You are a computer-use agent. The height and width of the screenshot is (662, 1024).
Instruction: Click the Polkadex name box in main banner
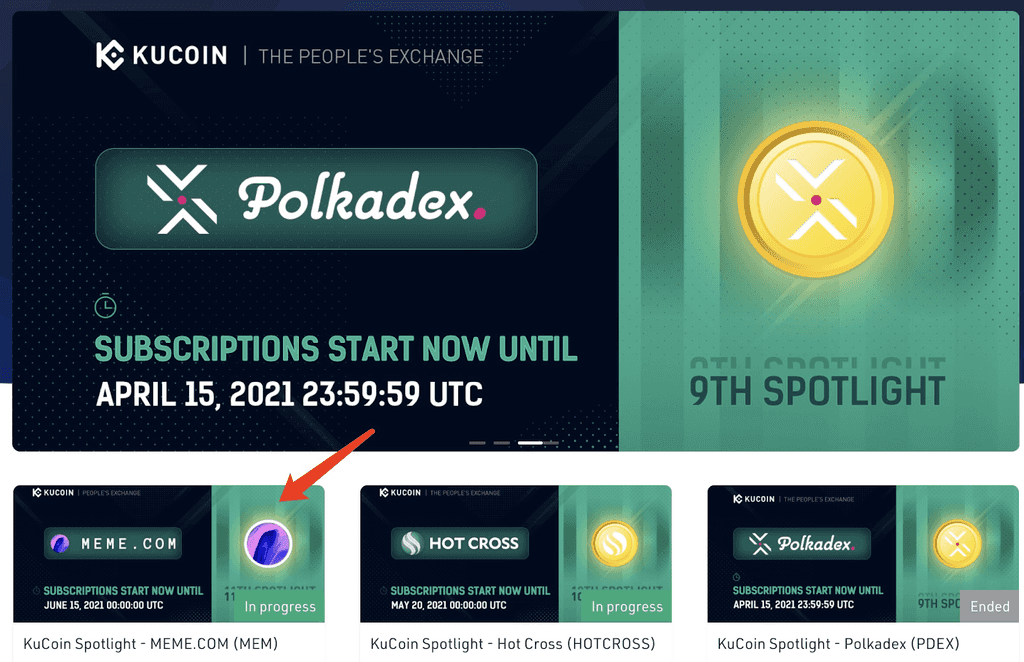(x=316, y=199)
